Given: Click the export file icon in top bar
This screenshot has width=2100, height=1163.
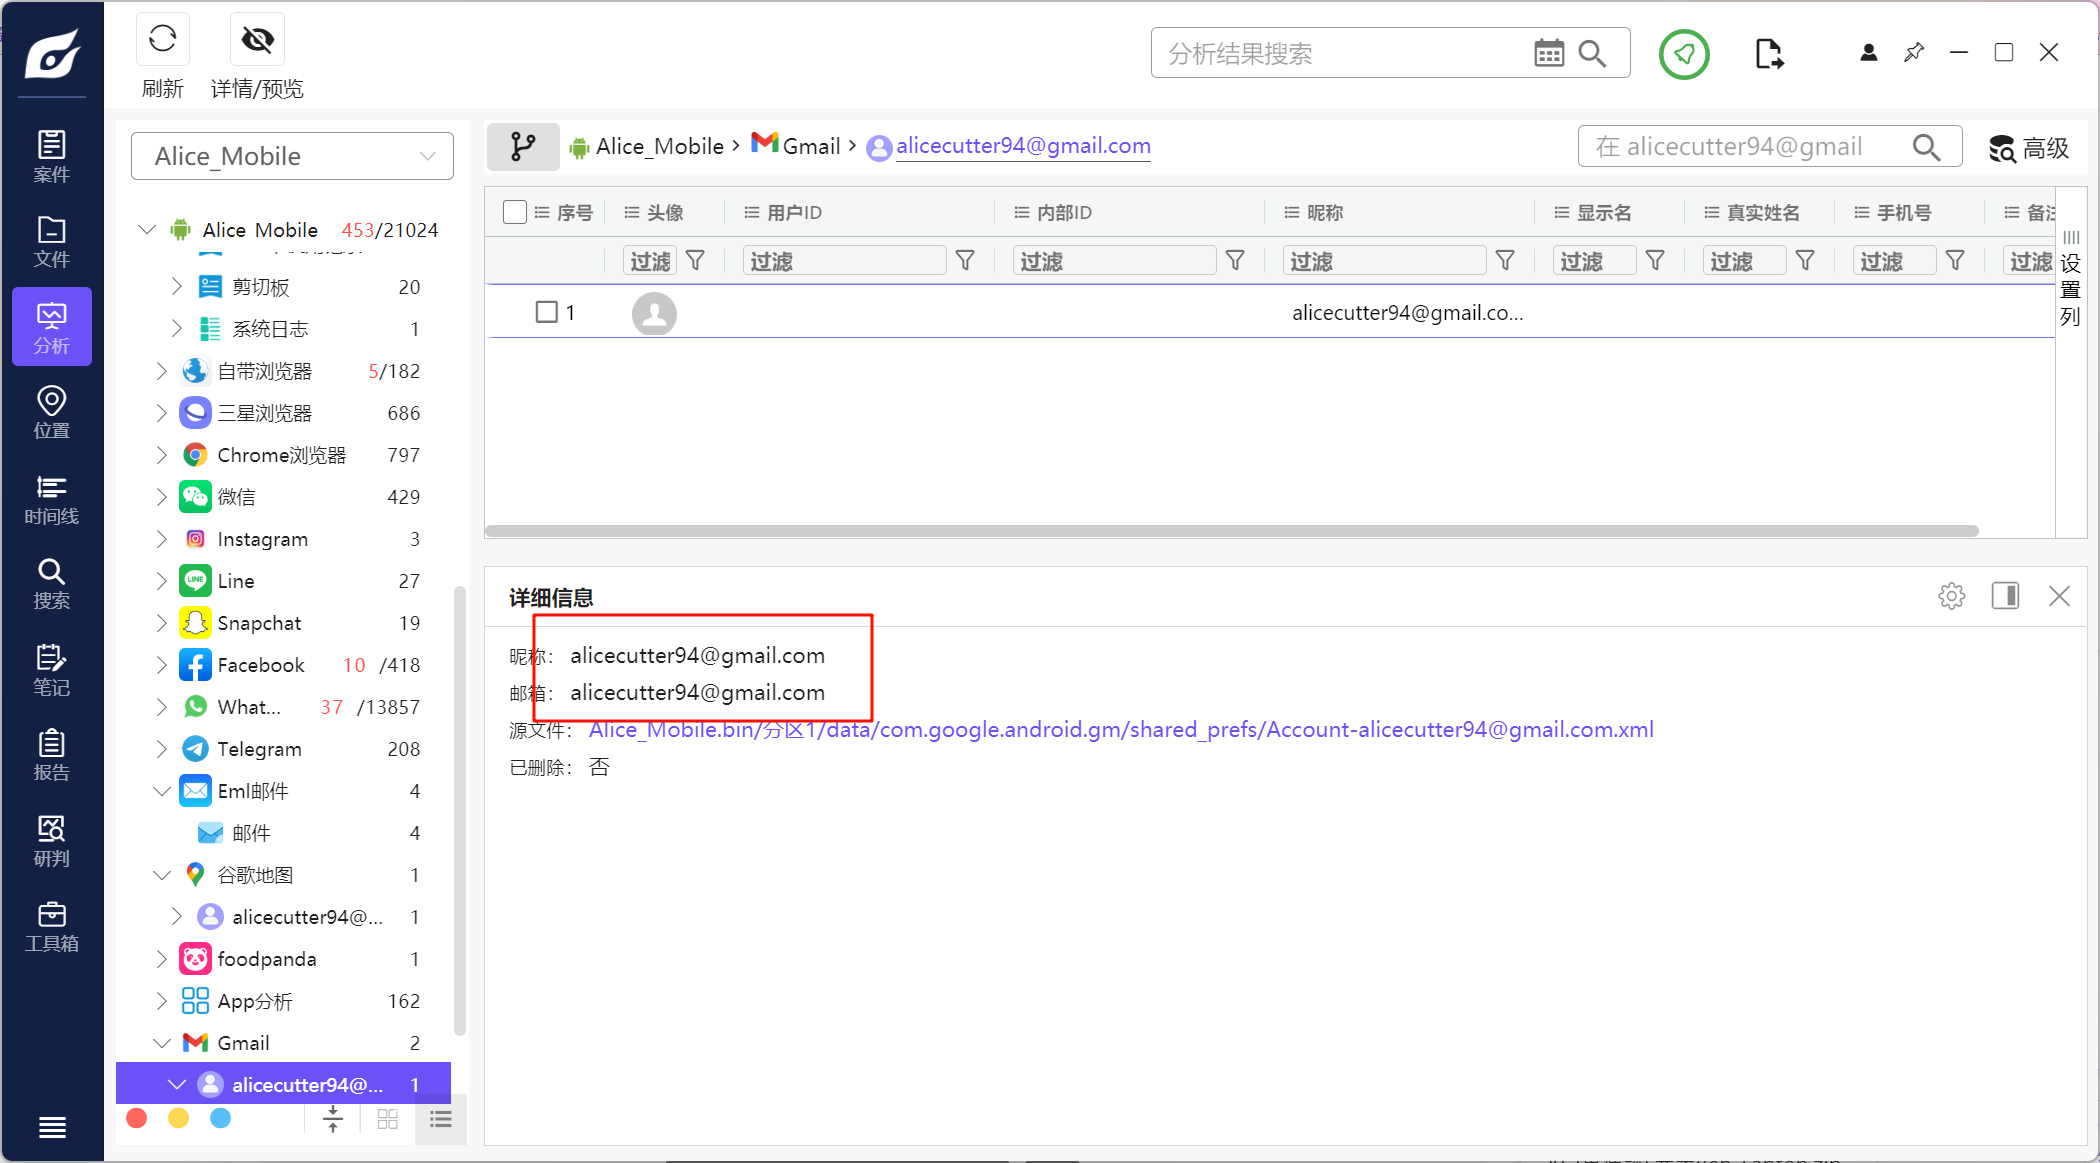Looking at the screenshot, I should (x=1768, y=53).
